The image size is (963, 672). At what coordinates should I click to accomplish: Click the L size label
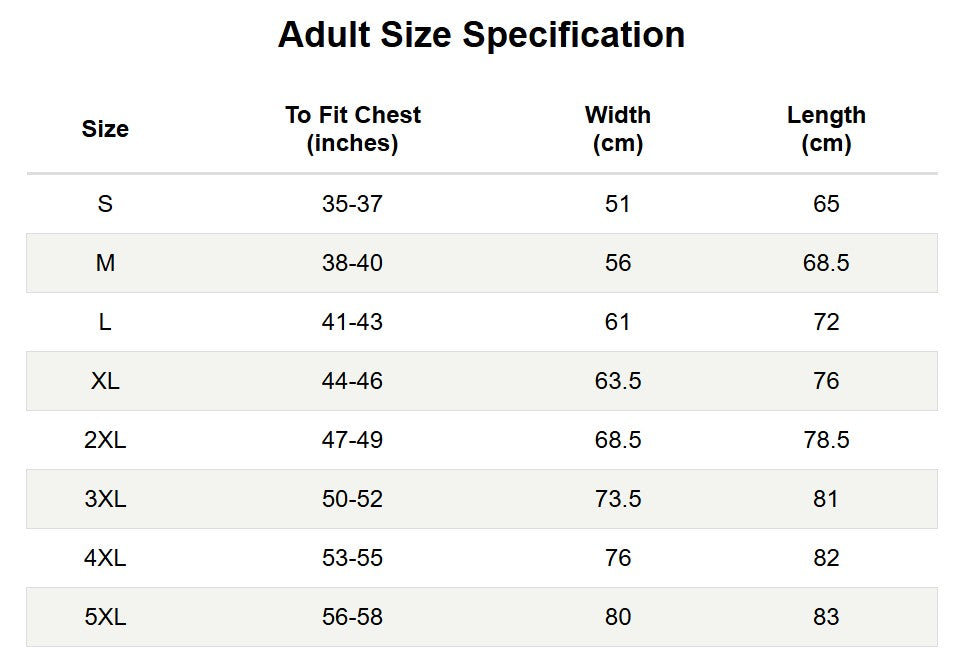tap(105, 322)
